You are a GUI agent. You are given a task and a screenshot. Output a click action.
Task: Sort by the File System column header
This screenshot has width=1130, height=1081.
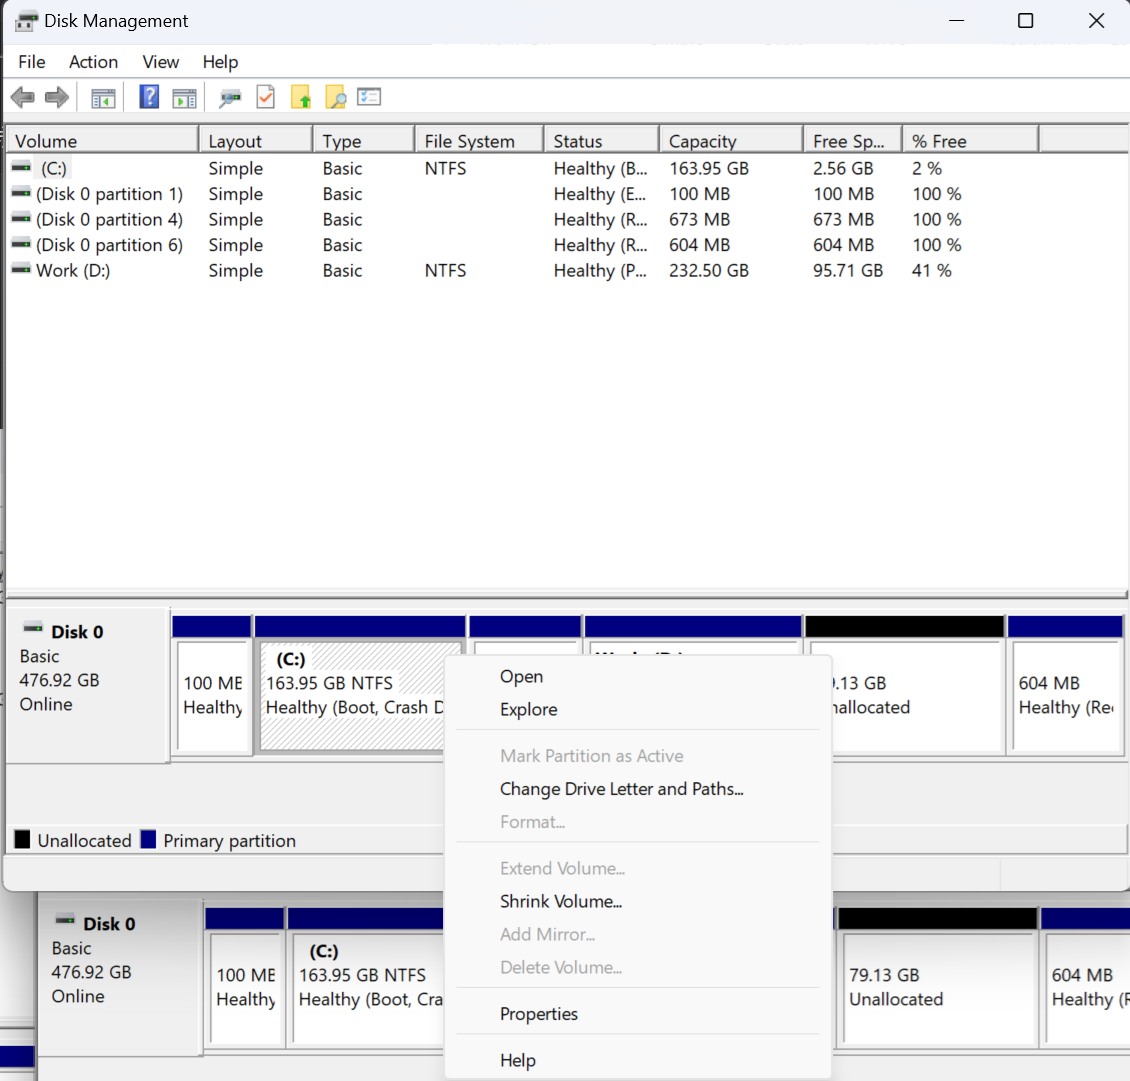tap(479, 141)
